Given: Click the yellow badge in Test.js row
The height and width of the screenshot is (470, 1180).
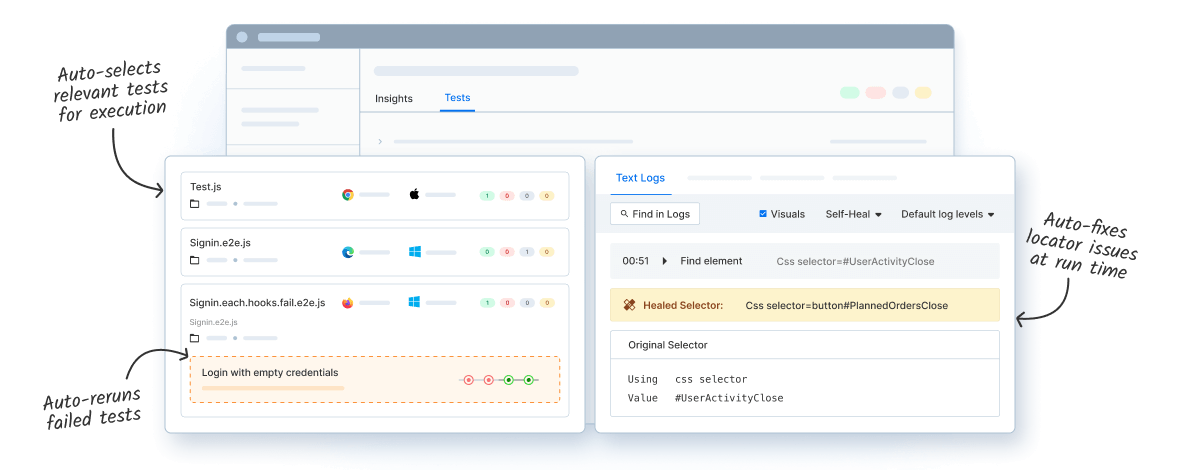Looking at the screenshot, I should click(547, 196).
